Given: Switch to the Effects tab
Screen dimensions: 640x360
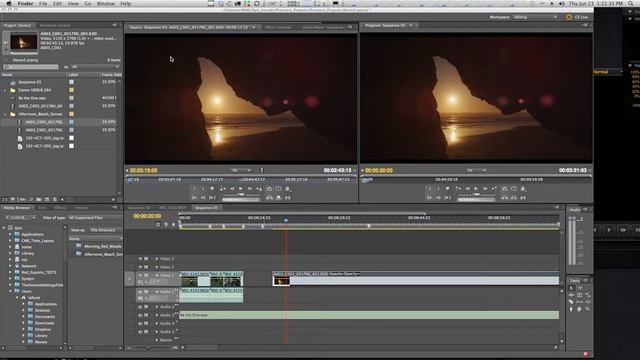Looking at the screenshot, I should pyautogui.click(x=60, y=208).
